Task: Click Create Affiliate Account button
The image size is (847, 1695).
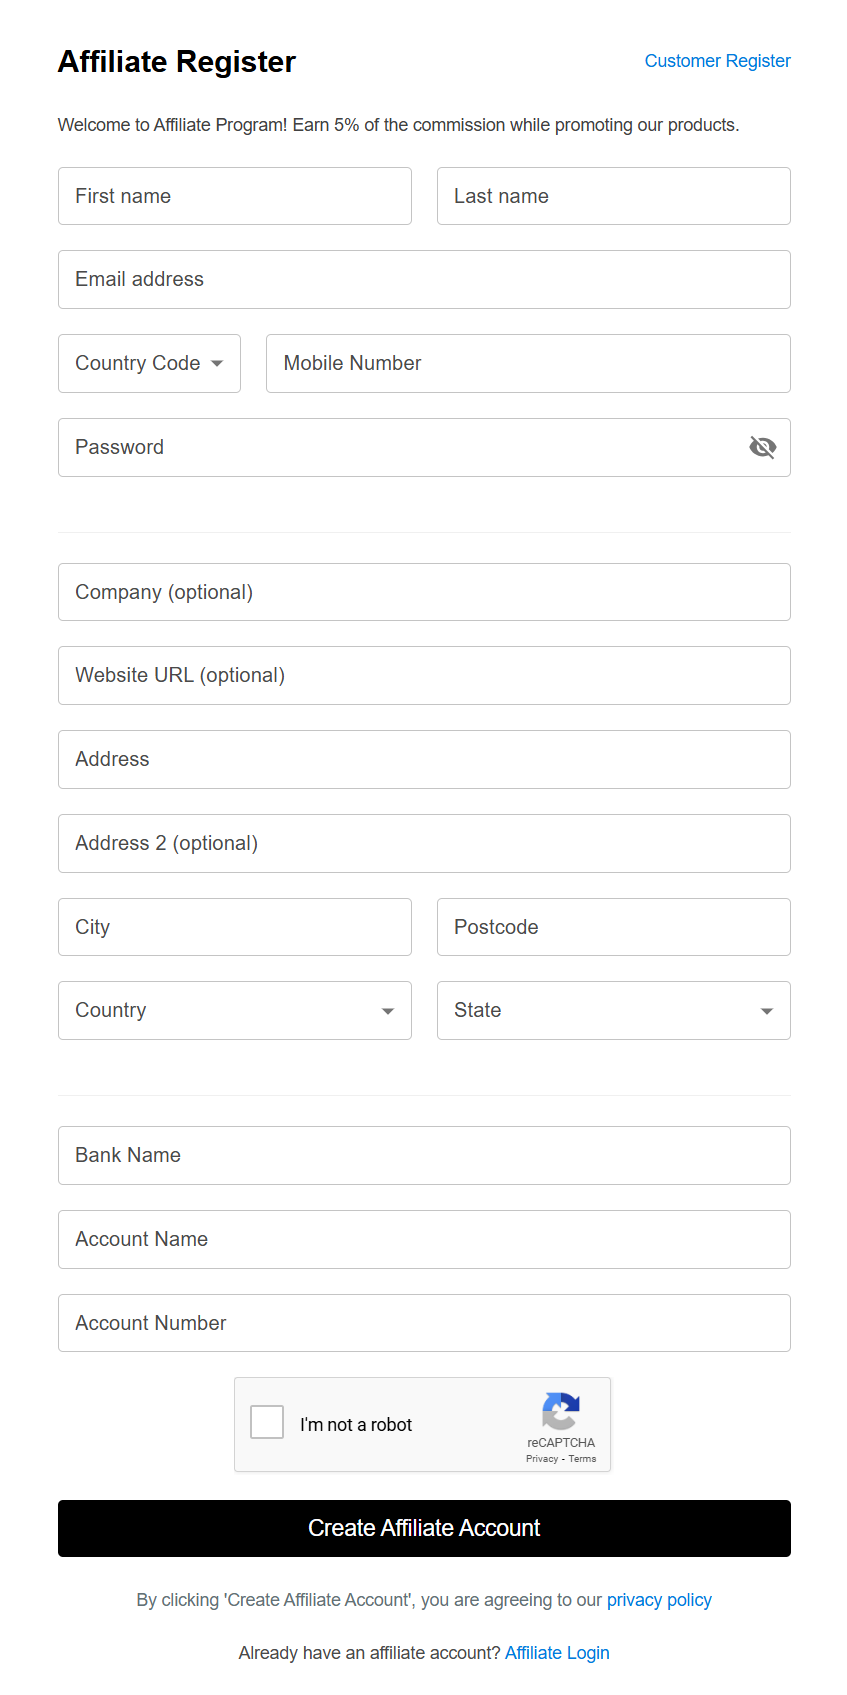Action: click(x=424, y=1528)
